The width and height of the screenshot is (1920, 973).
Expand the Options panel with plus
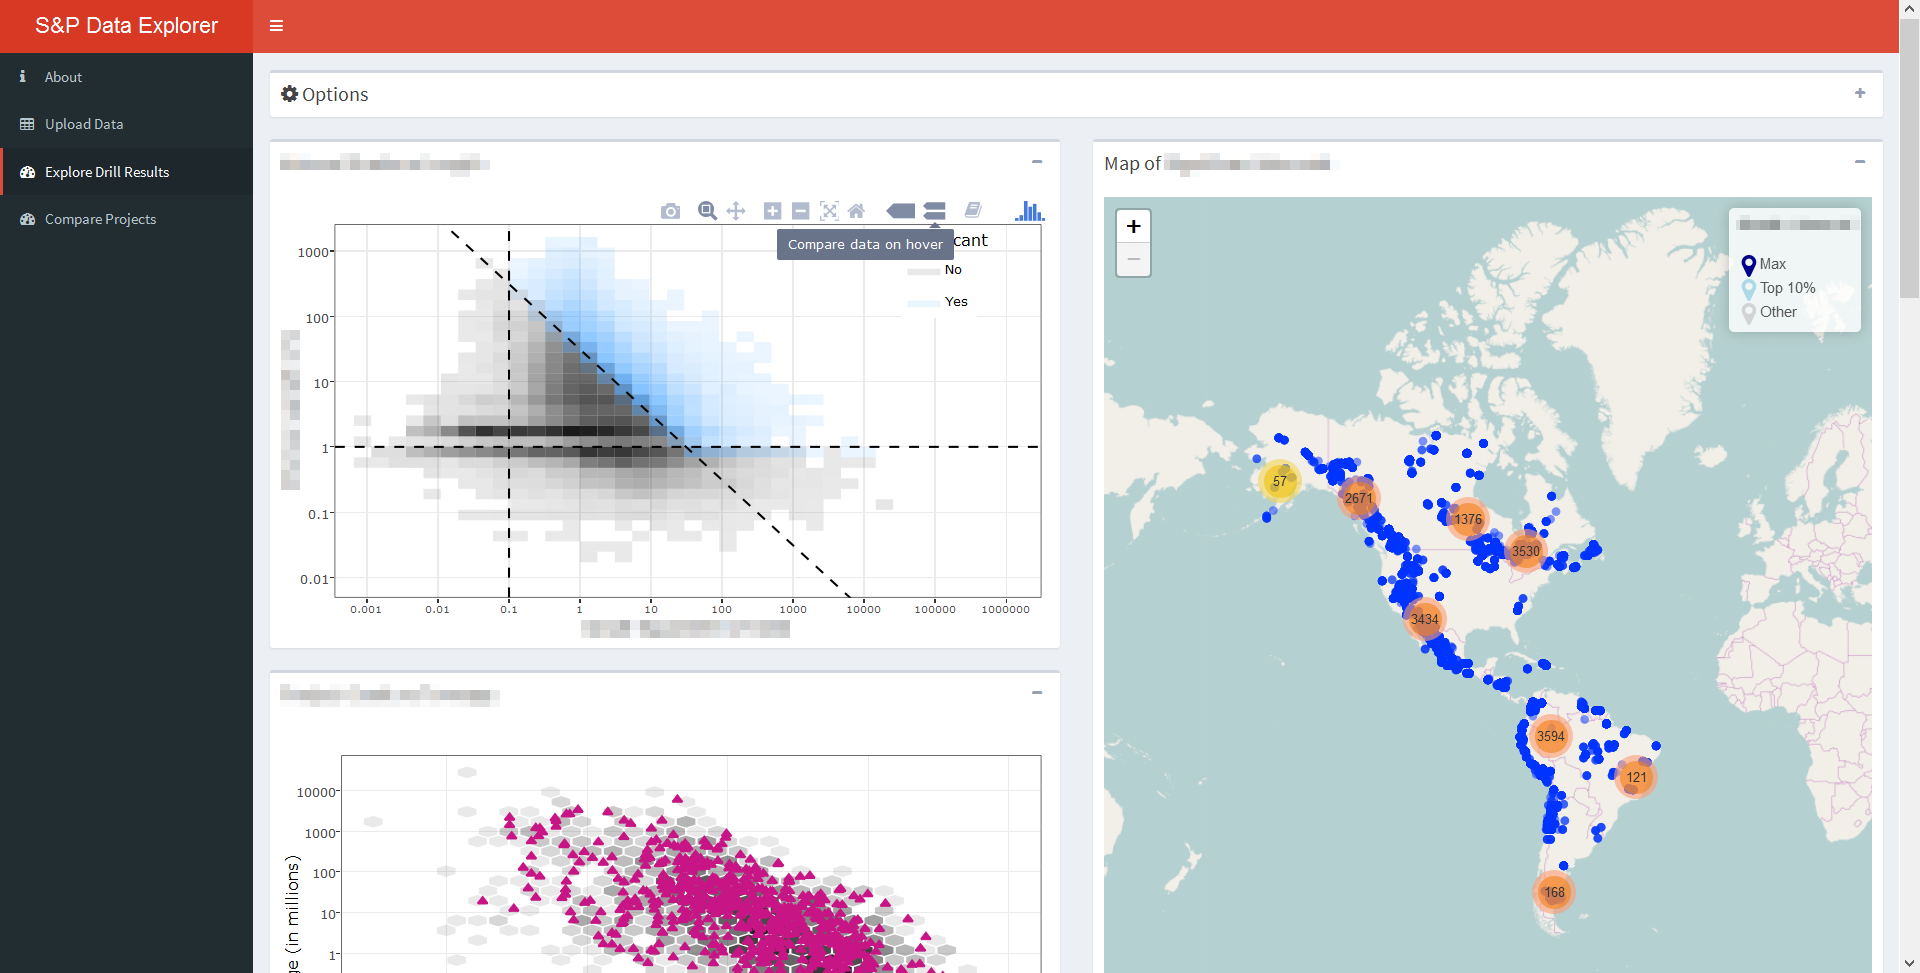[1860, 93]
